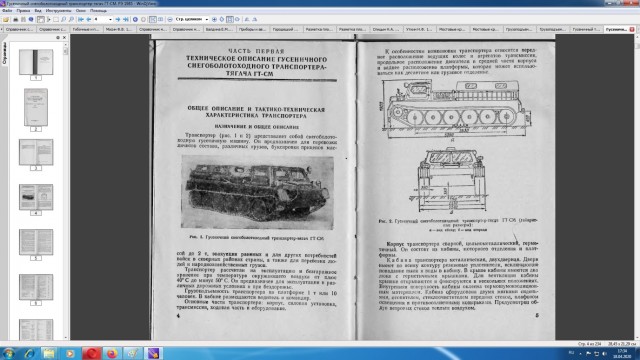Open the Файл menu
Screen dimensions: 640x360
pyautogui.click(x=7, y=11)
